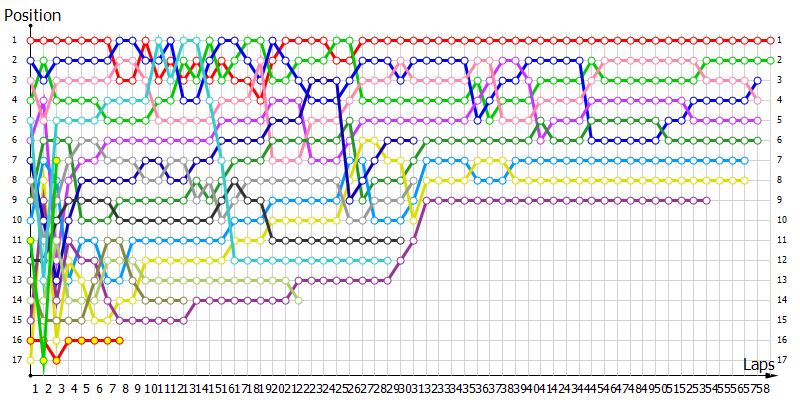The image size is (800, 400).
Task: Click the light blue line's final marker at position 7
Action: [x=745, y=160]
